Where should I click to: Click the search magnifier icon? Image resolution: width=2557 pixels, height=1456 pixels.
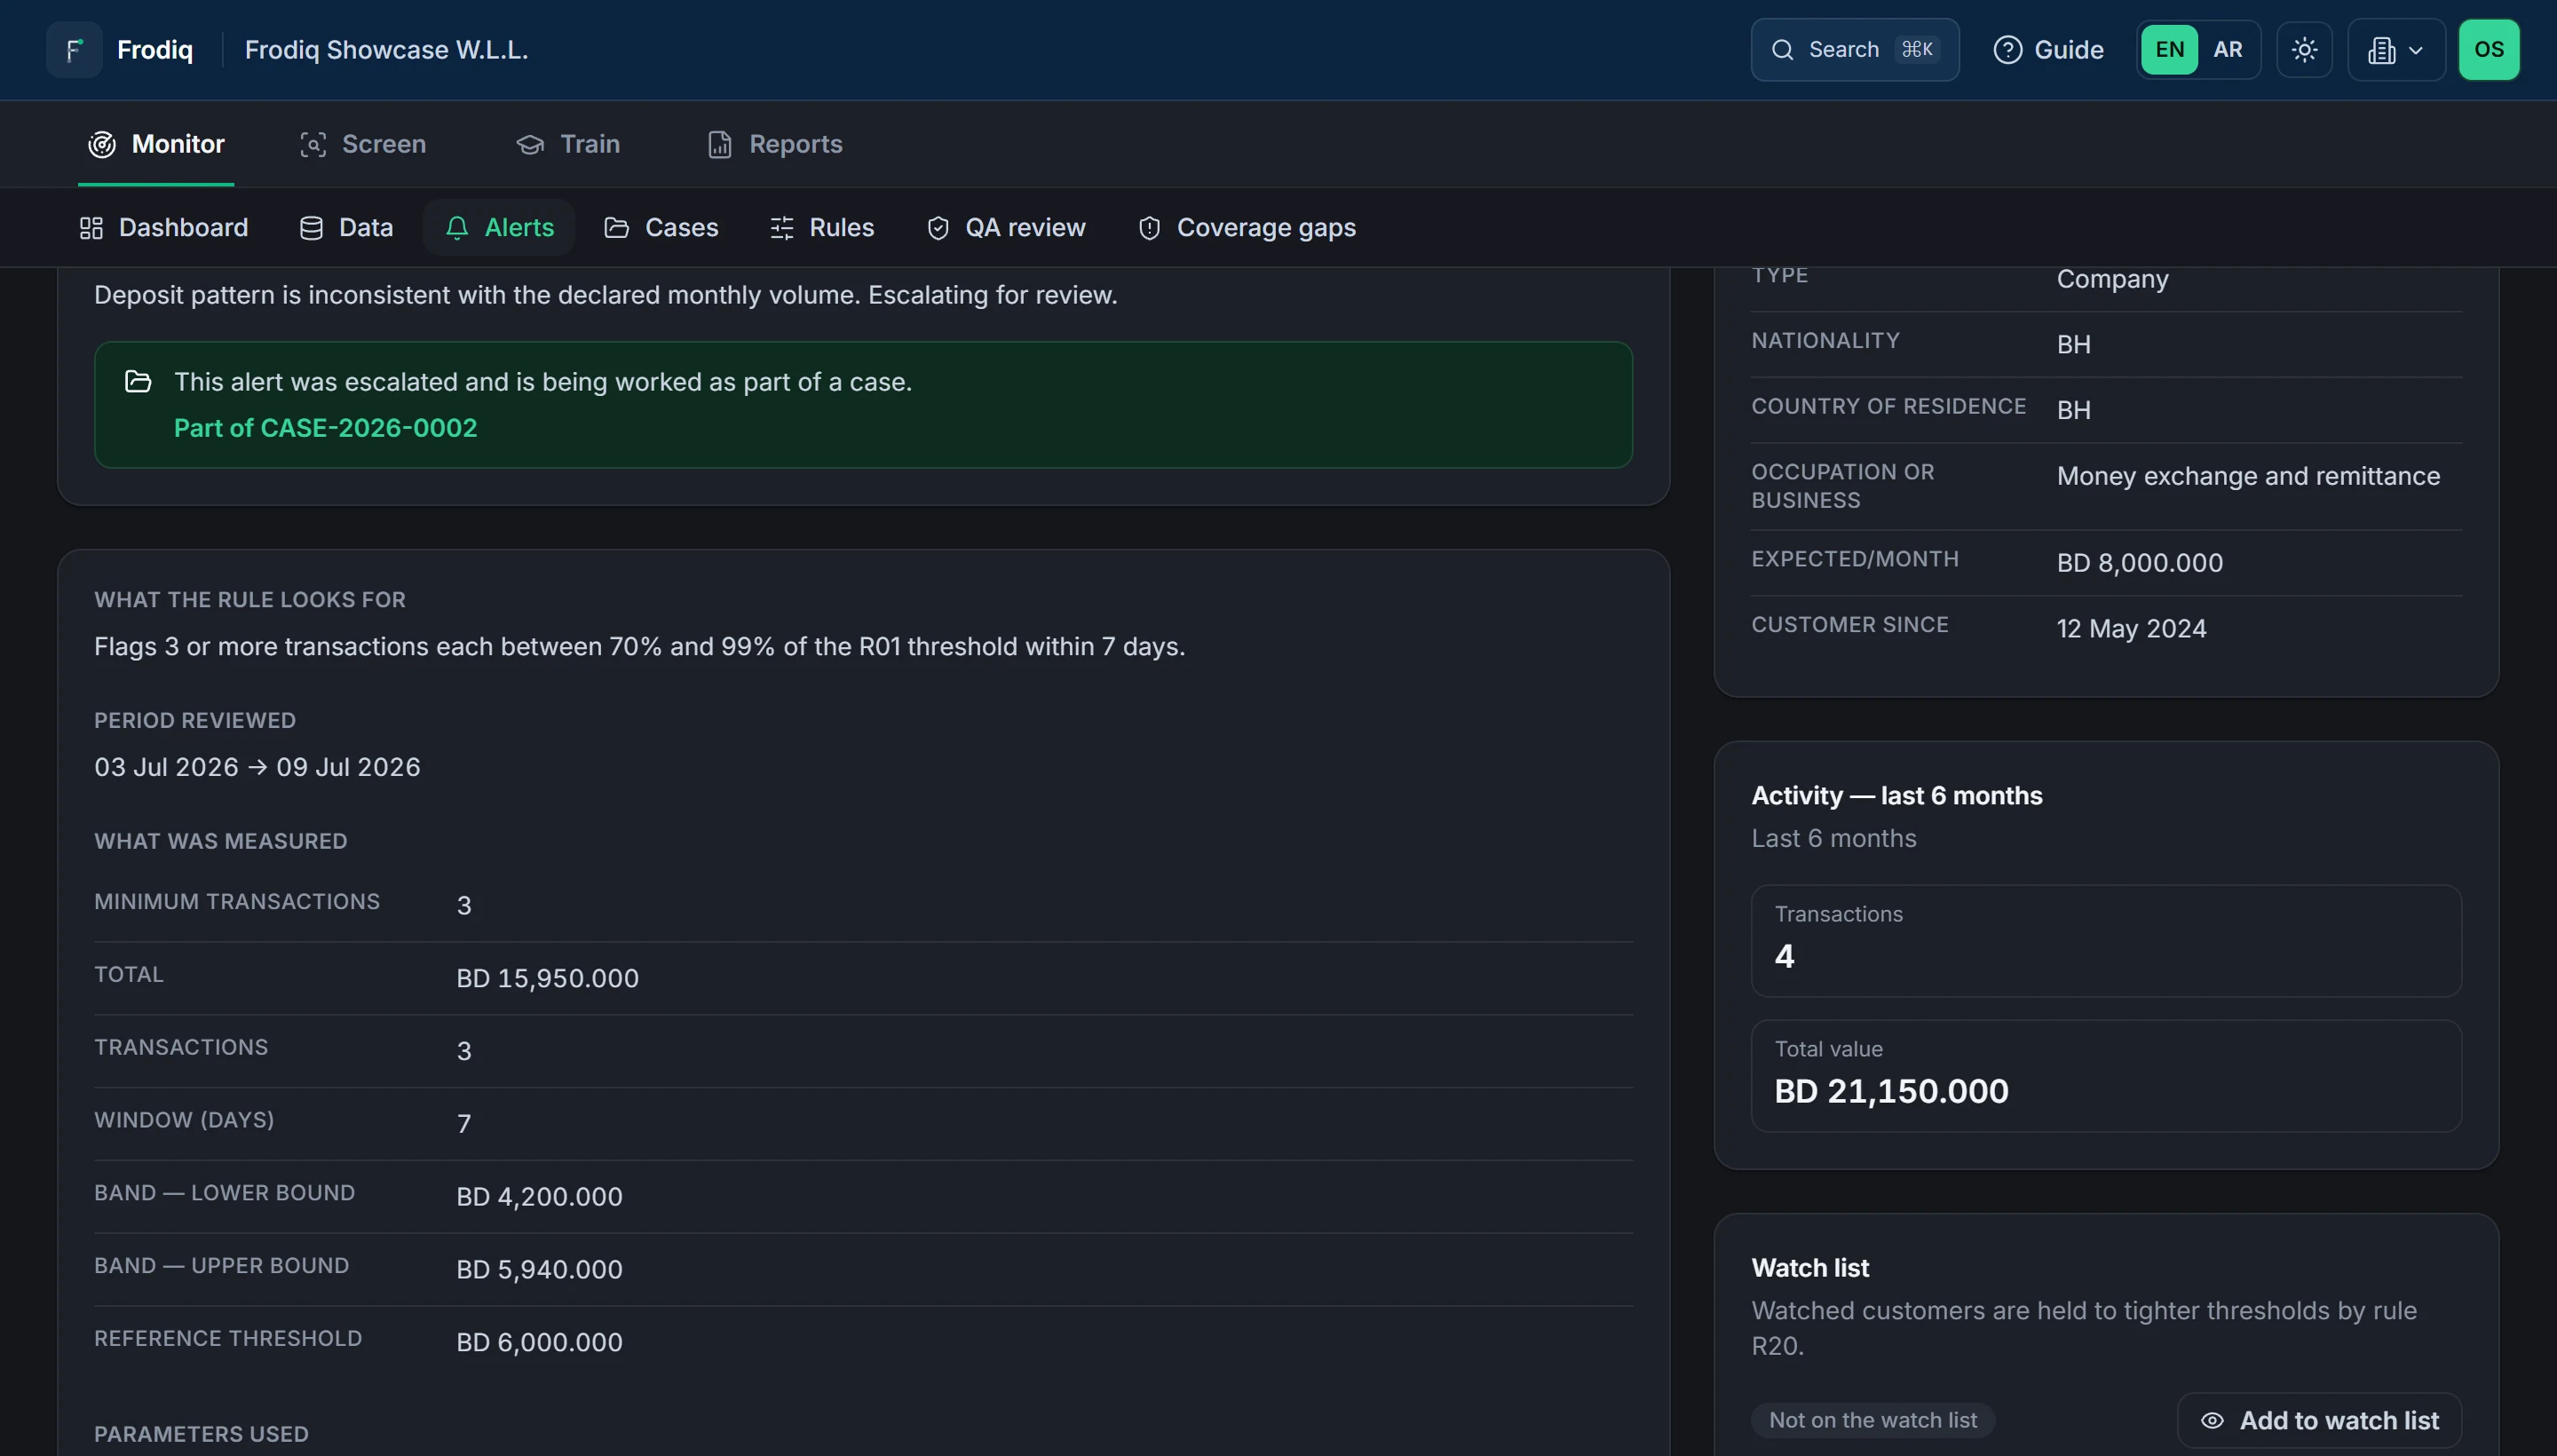click(1782, 50)
